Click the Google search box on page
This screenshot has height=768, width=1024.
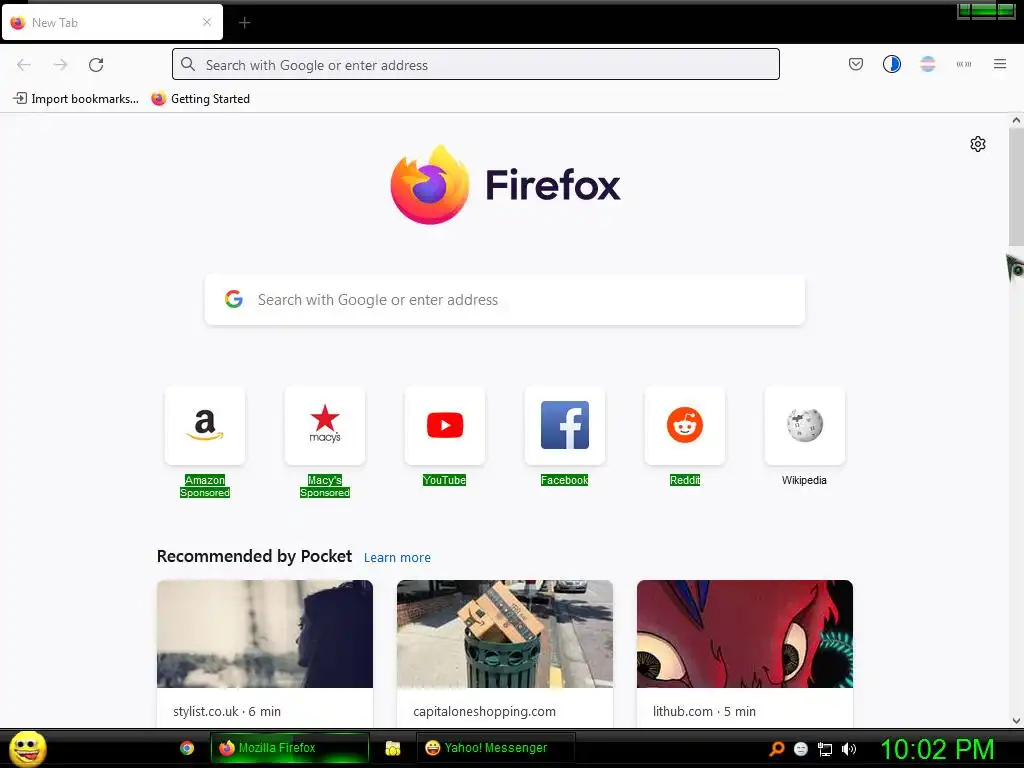pyautogui.click(x=504, y=300)
